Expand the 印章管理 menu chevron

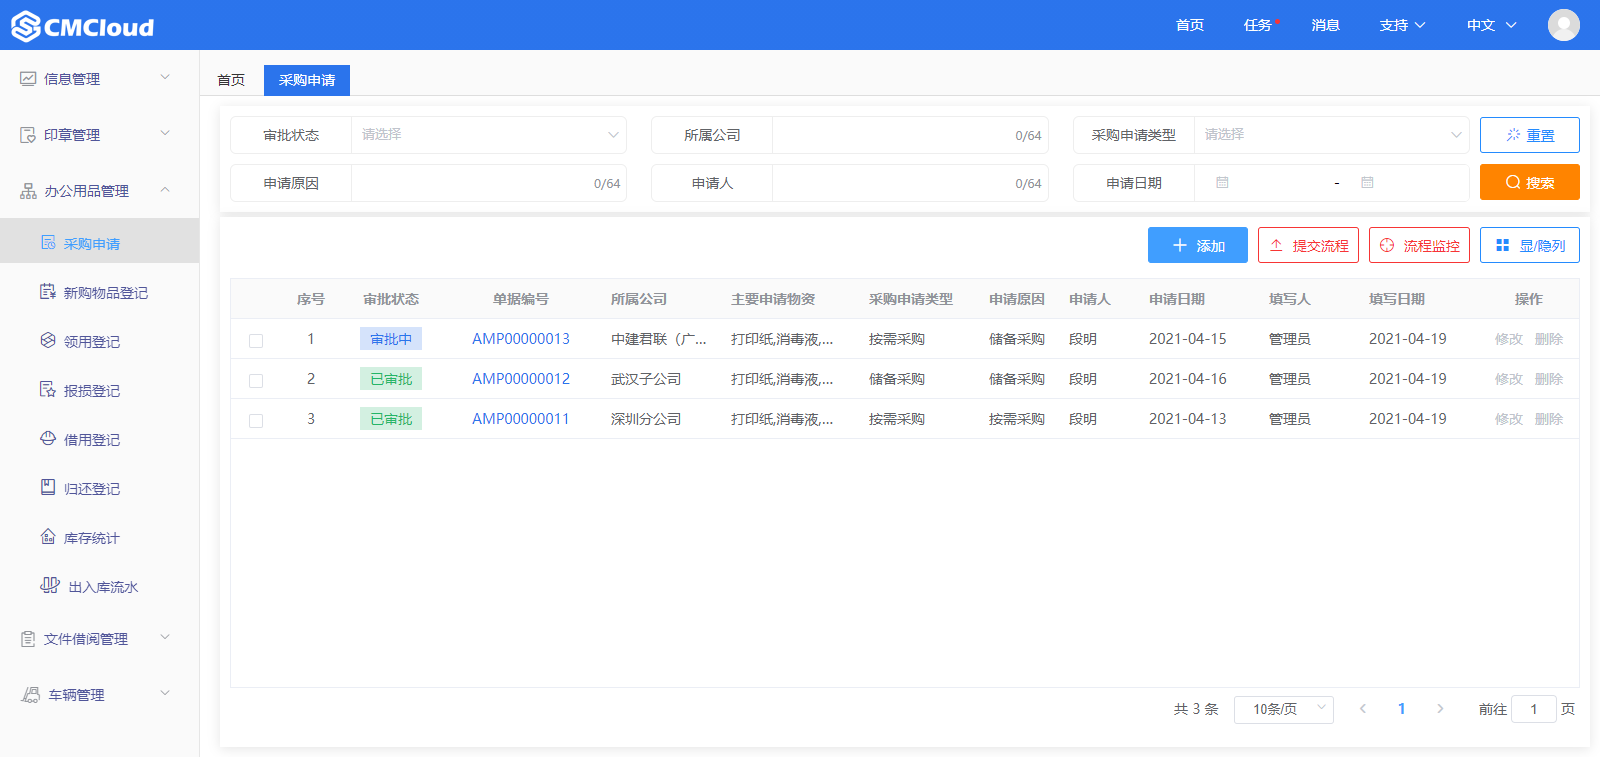165,133
